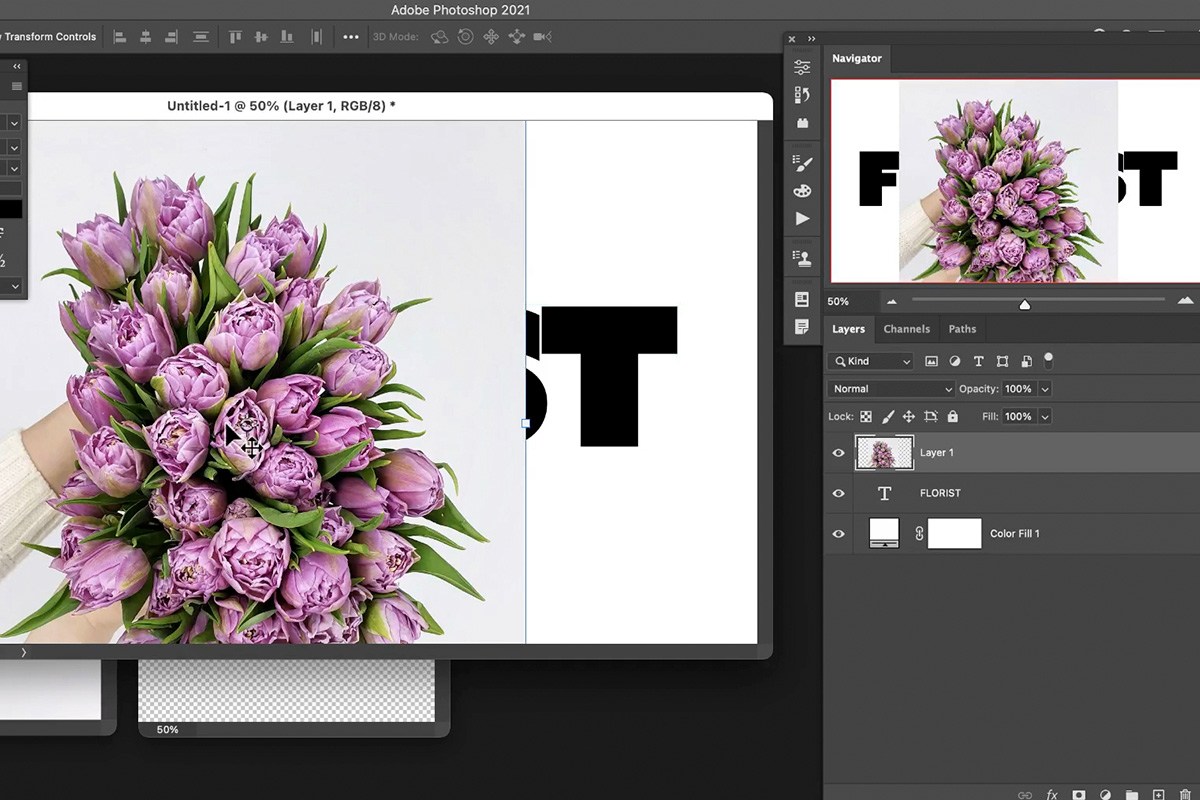Switch to the Channels tab
This screenshot has width=1200, height=800.
[907, 329]
